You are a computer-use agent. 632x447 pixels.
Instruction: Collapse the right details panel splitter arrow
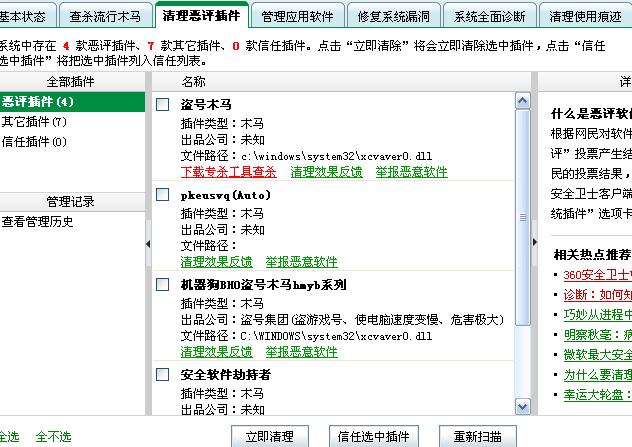(535, 243)
